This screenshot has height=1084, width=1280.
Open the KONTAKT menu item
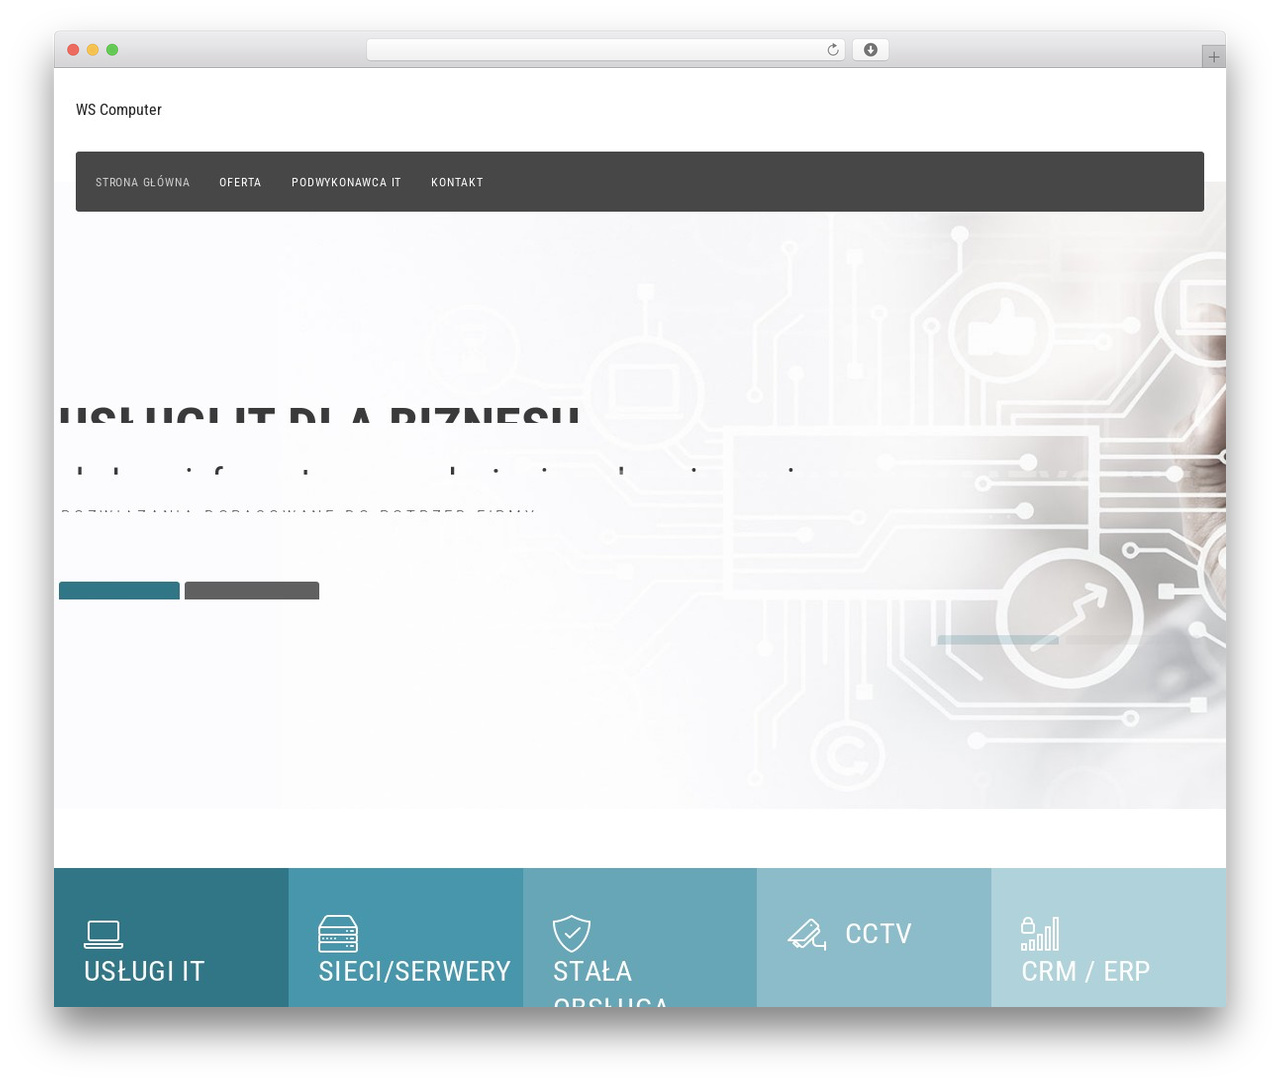tap(457, 182)
